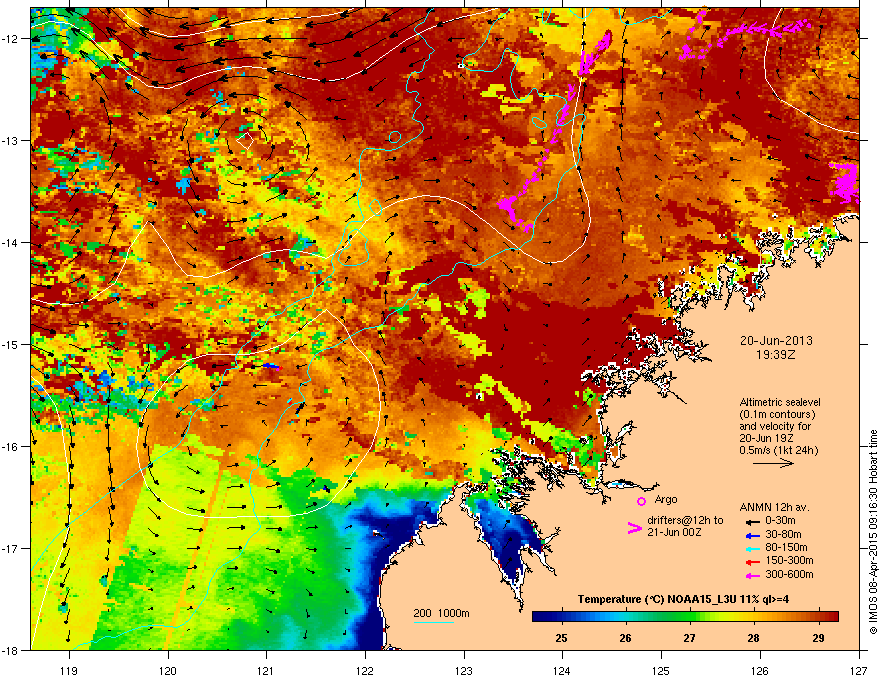Click the longitude axis label 120

tap(168, 670)
